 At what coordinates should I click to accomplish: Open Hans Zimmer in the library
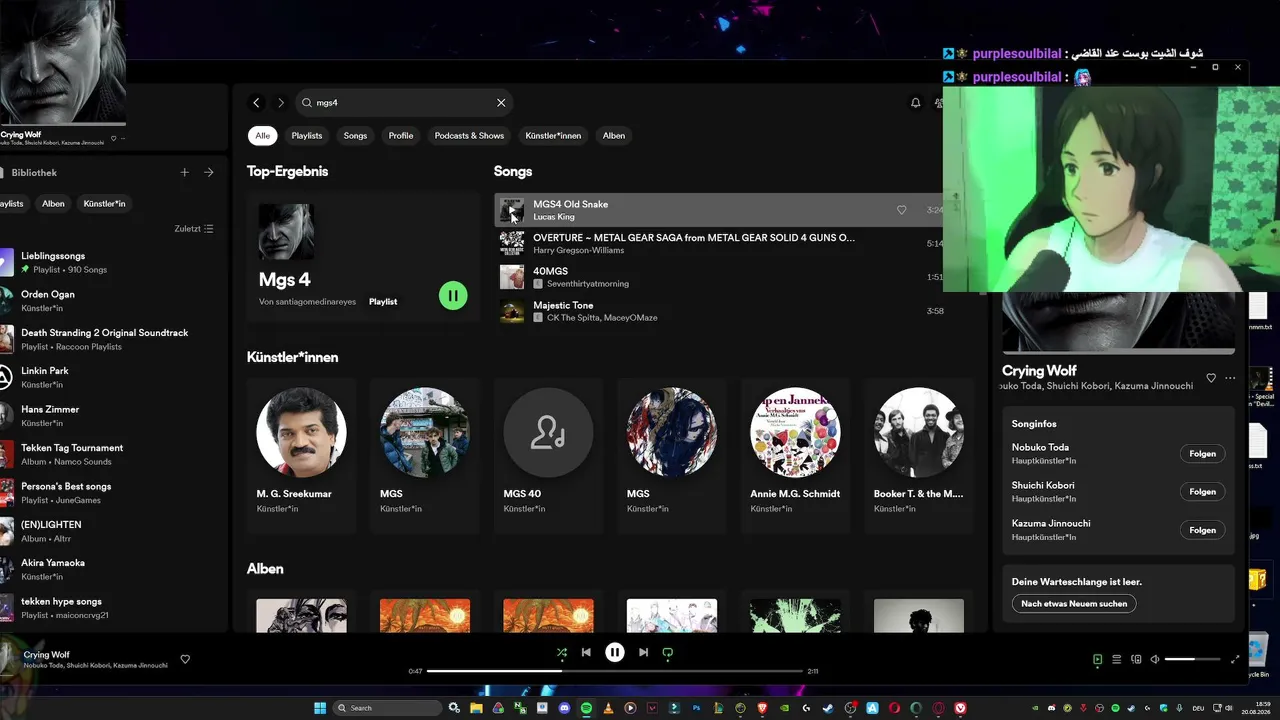108,416
